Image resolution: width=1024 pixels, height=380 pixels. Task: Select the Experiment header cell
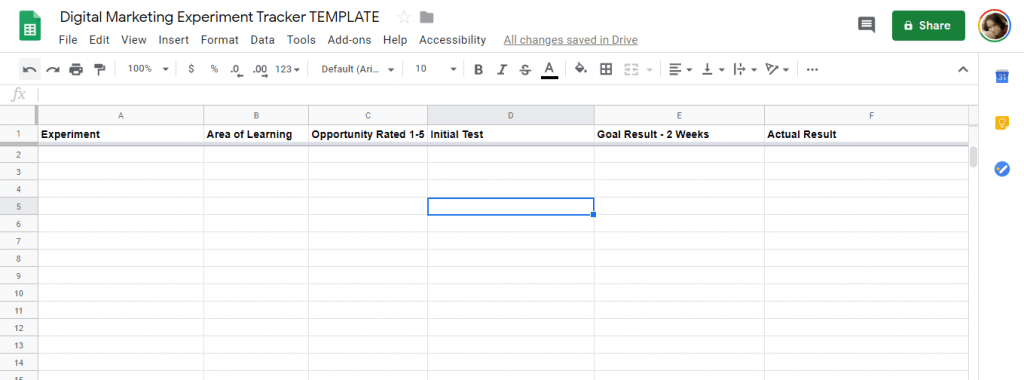[x=121, y=135]
